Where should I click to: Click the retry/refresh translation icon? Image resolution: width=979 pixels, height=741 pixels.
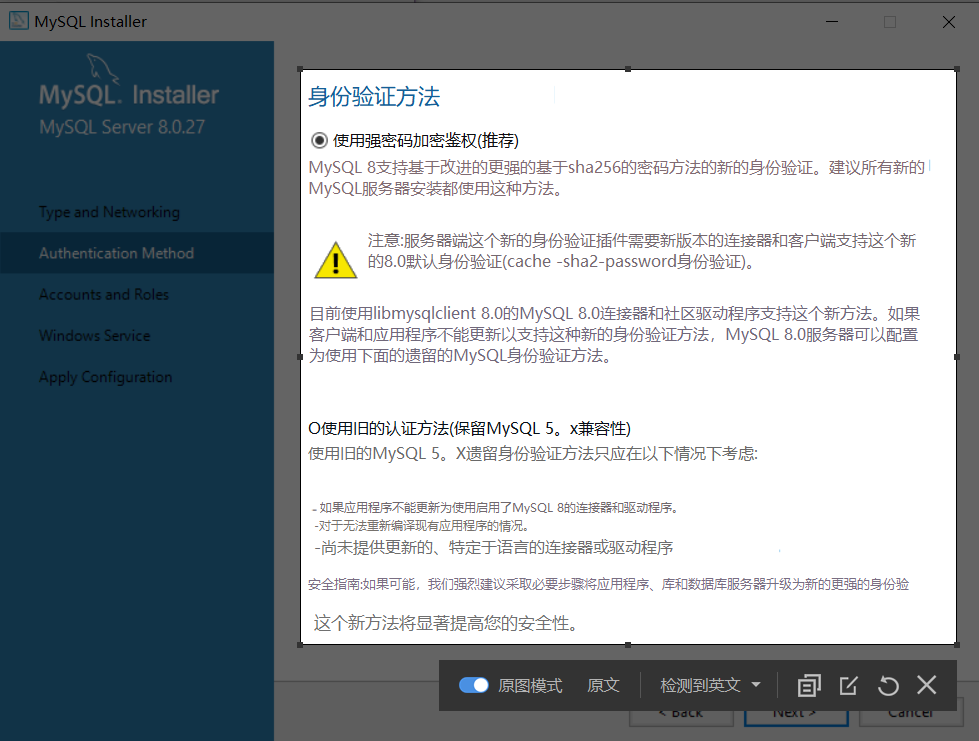[888, 685]
